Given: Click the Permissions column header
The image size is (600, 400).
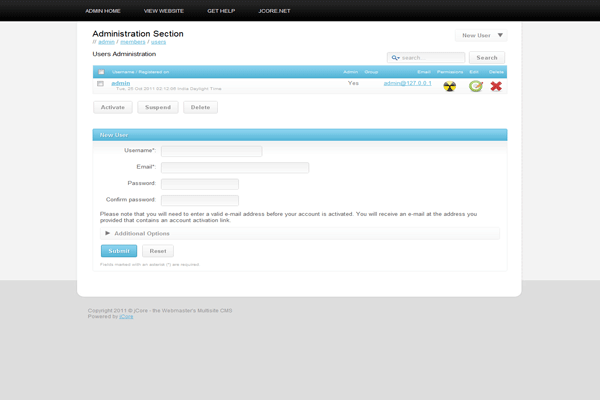Looking at the screenshot, I should coord(450,72).
